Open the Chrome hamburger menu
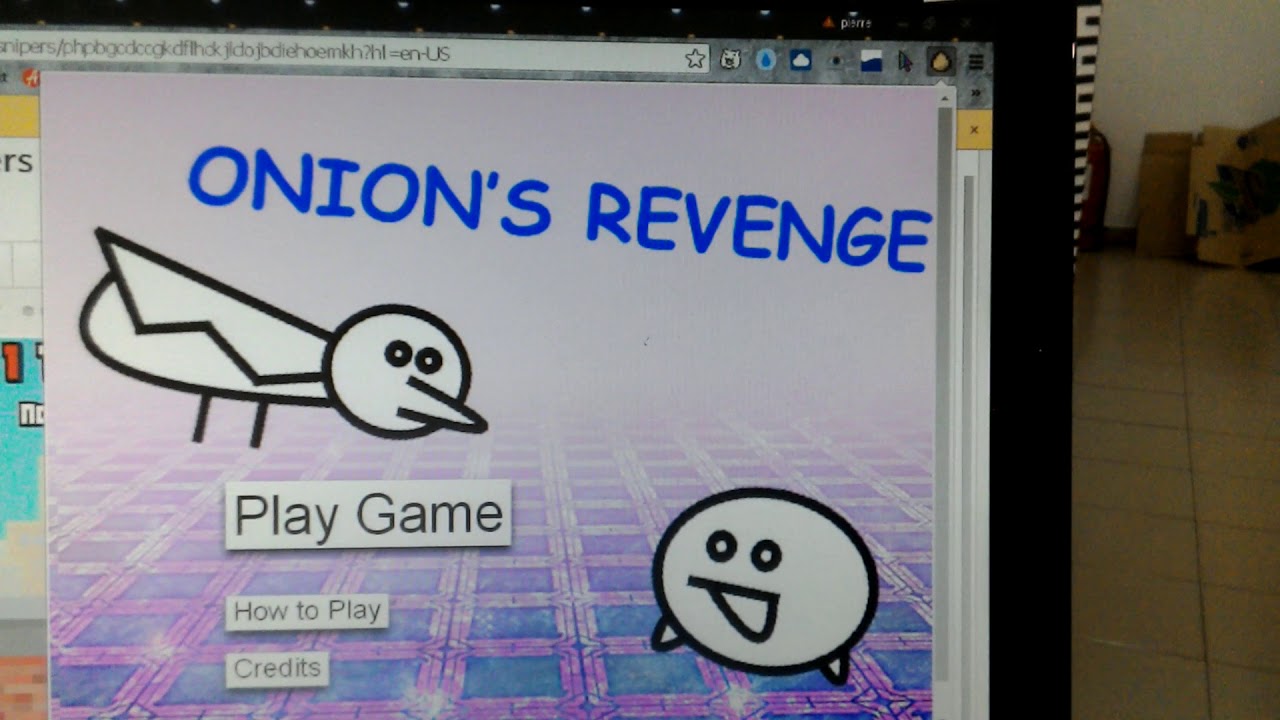This screenshot has height=720, width=1280. click(975, 62)
